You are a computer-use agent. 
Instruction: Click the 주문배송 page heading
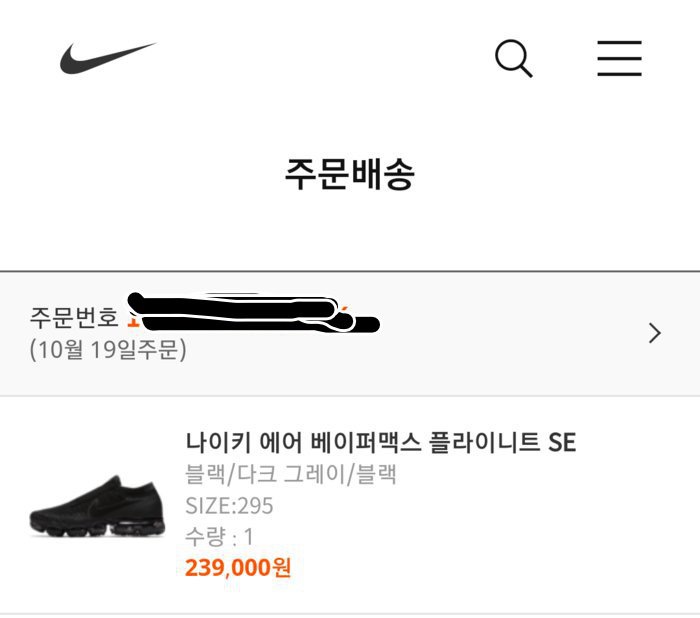point(350,174)
